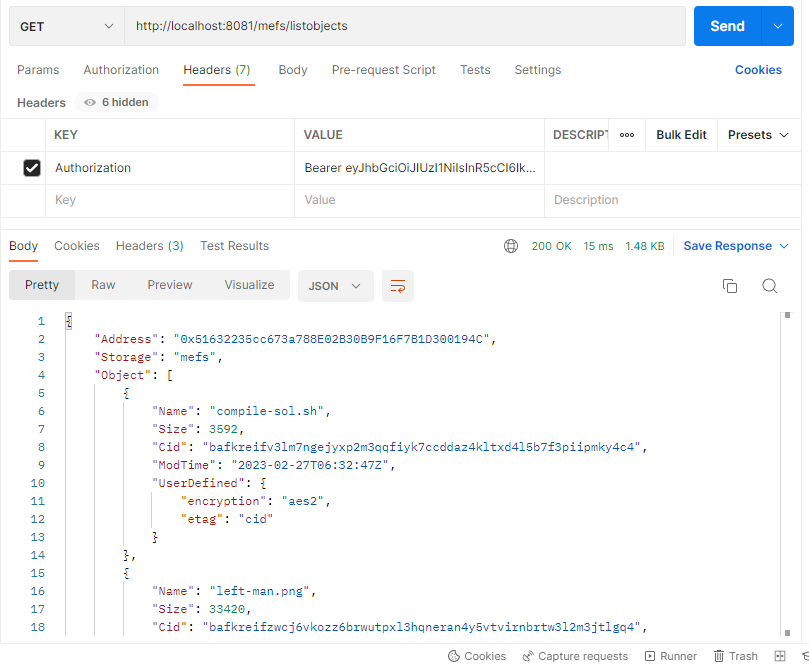Uncheck the Authorization header checkbox
Viewport: 809px width, 666px height.
tap(32, 168)
